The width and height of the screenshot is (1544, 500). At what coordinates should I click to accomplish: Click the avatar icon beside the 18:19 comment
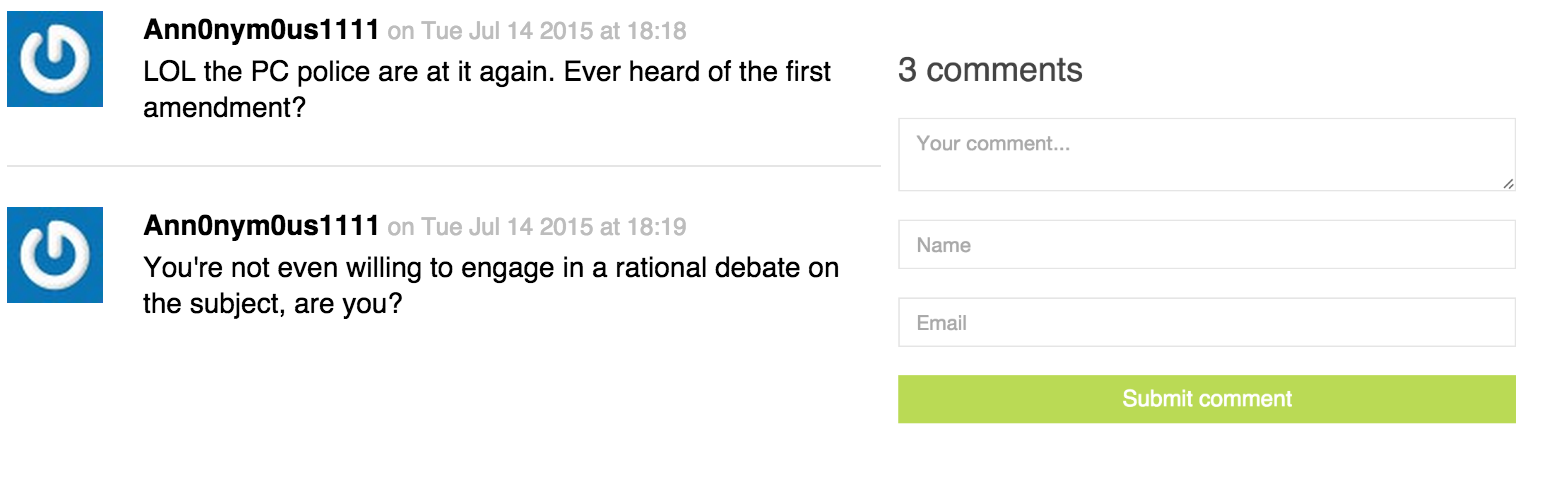[x=55, y=255]
